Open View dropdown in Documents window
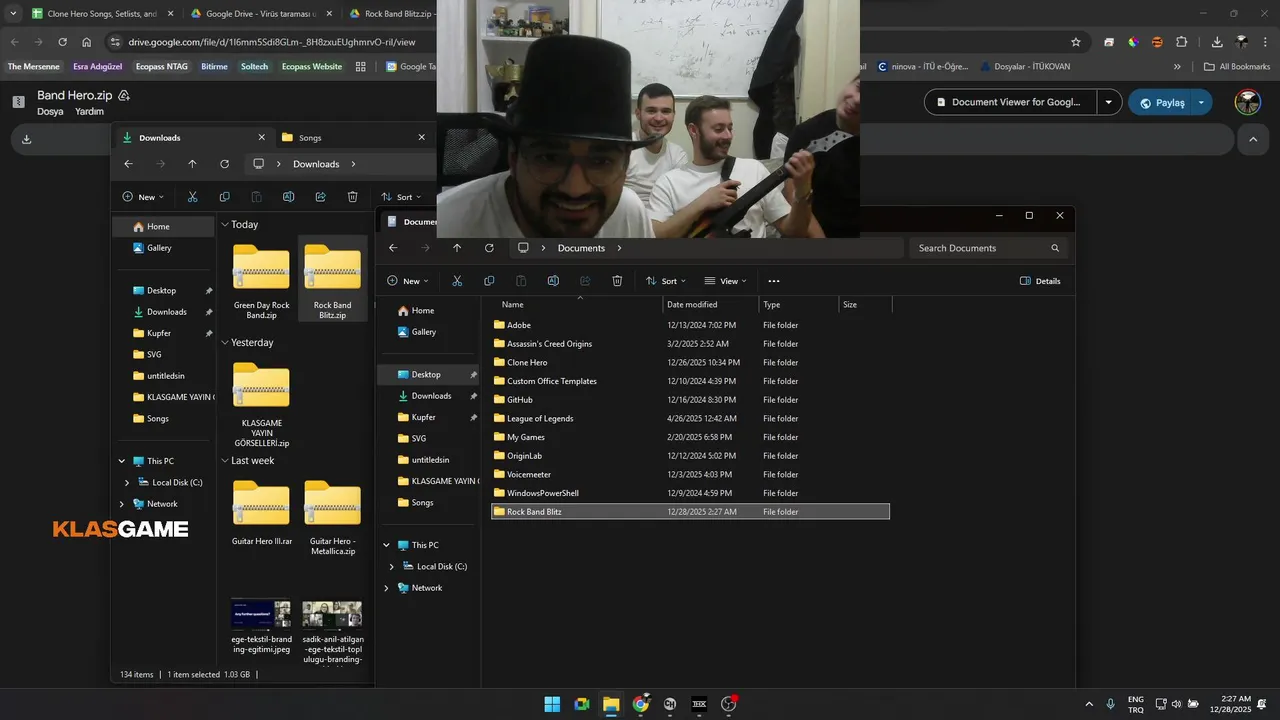1280x720 pixels. pos(726,281)
